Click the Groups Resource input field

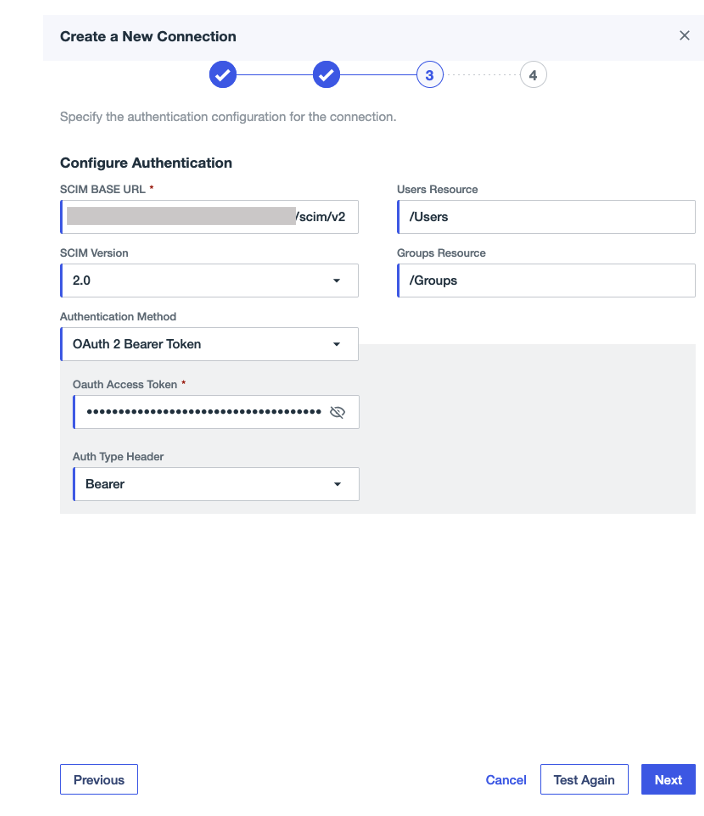tap(545, 280)
